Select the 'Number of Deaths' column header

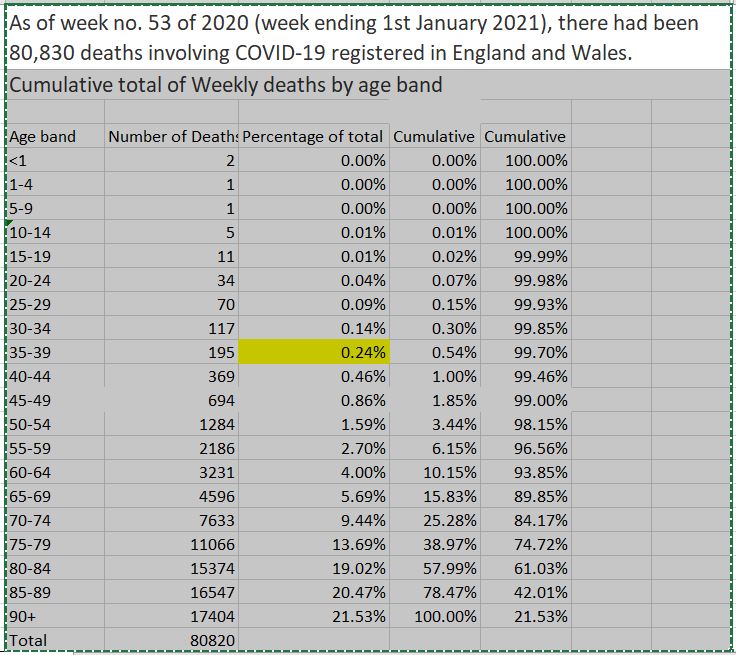point(172,137)
